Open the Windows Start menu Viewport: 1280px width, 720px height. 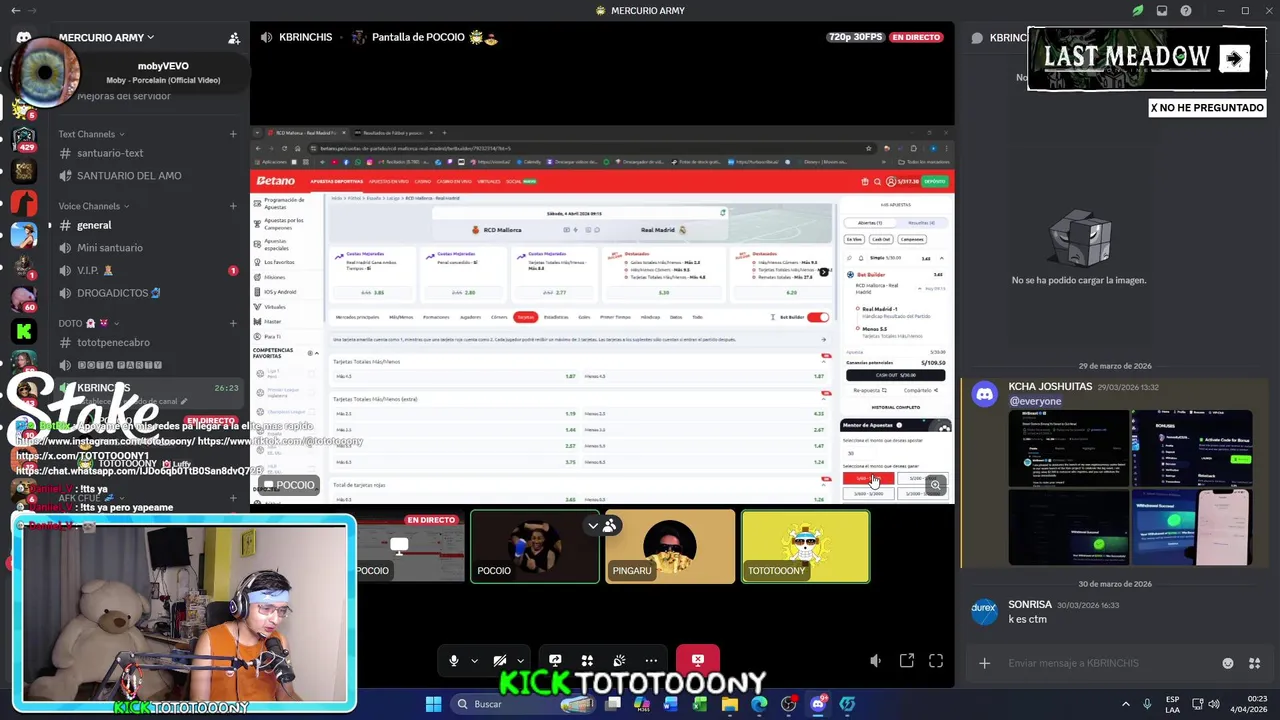(434, 704)
